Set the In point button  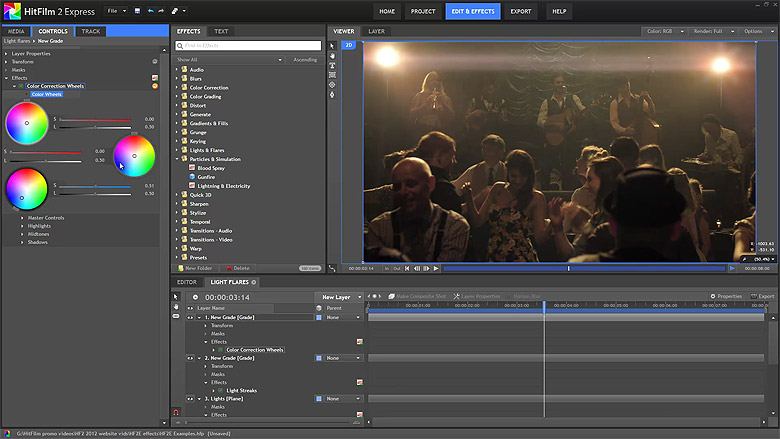[x=387, y=268]
